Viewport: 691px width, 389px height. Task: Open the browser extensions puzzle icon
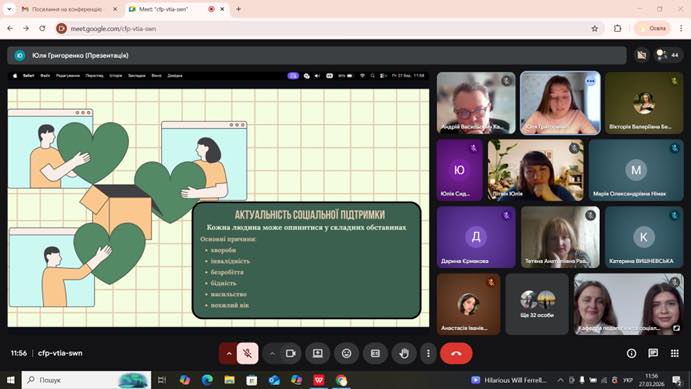(617, 28)
